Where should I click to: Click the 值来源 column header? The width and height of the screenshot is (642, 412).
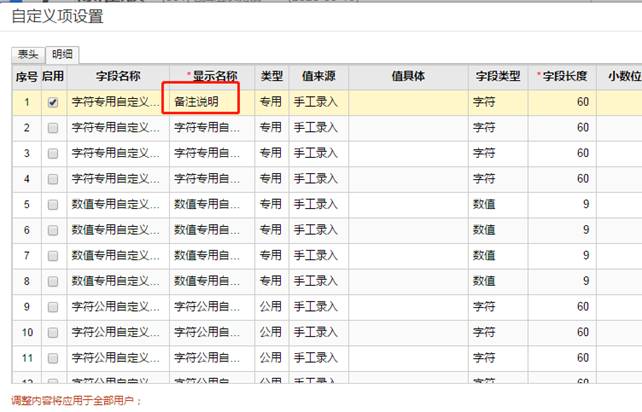[319, 76]
